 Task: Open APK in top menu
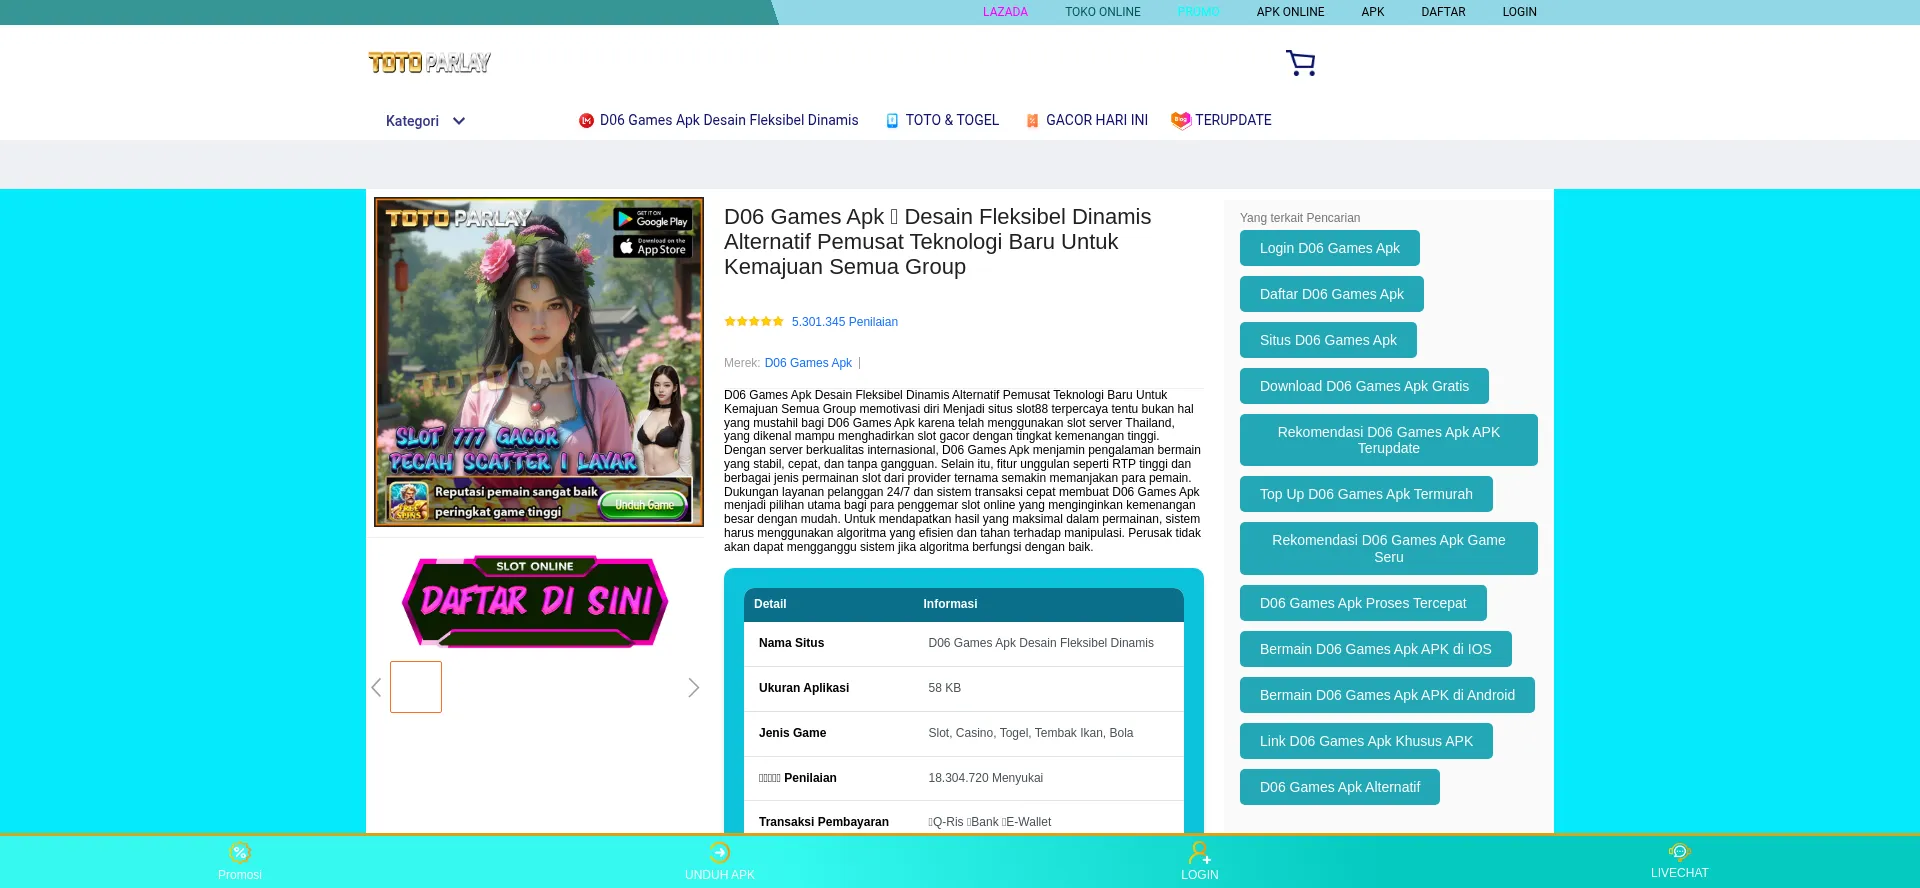pos(1372,12)
